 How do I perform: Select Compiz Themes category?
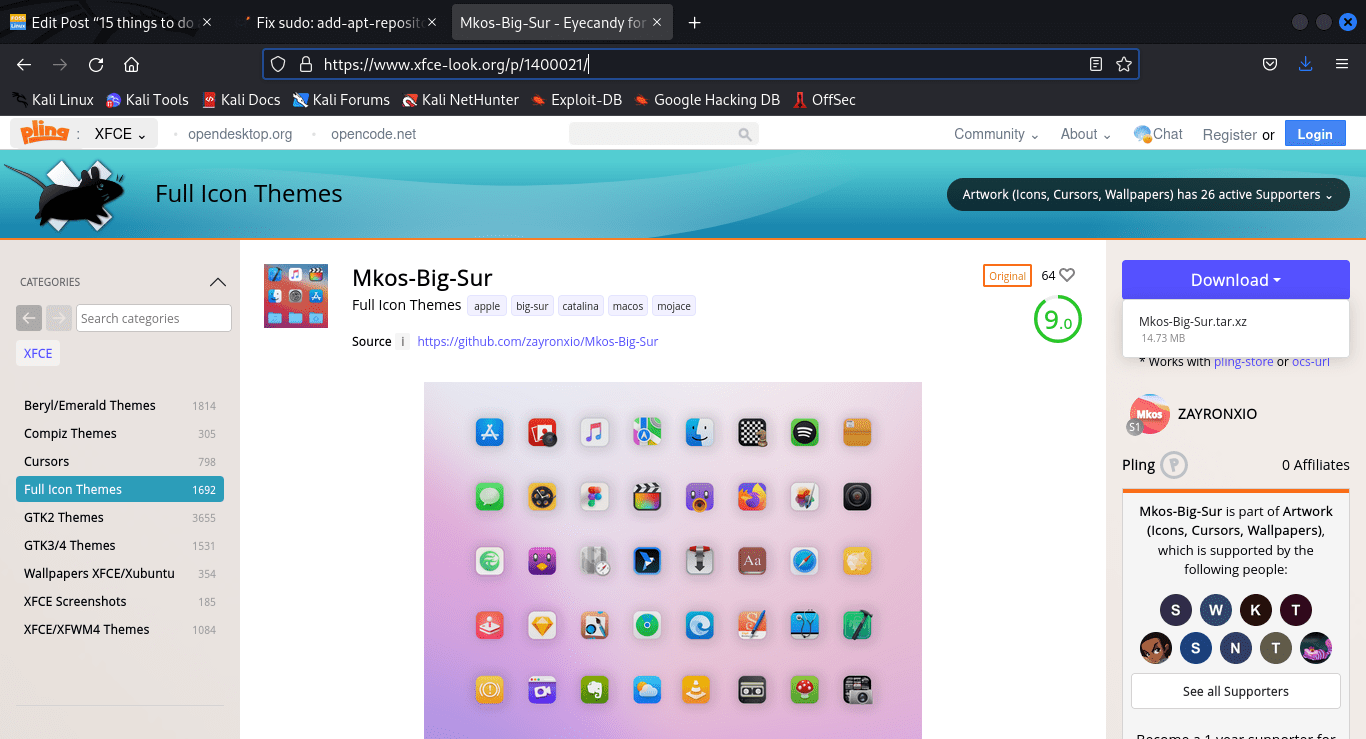click(x=120, y=433)
